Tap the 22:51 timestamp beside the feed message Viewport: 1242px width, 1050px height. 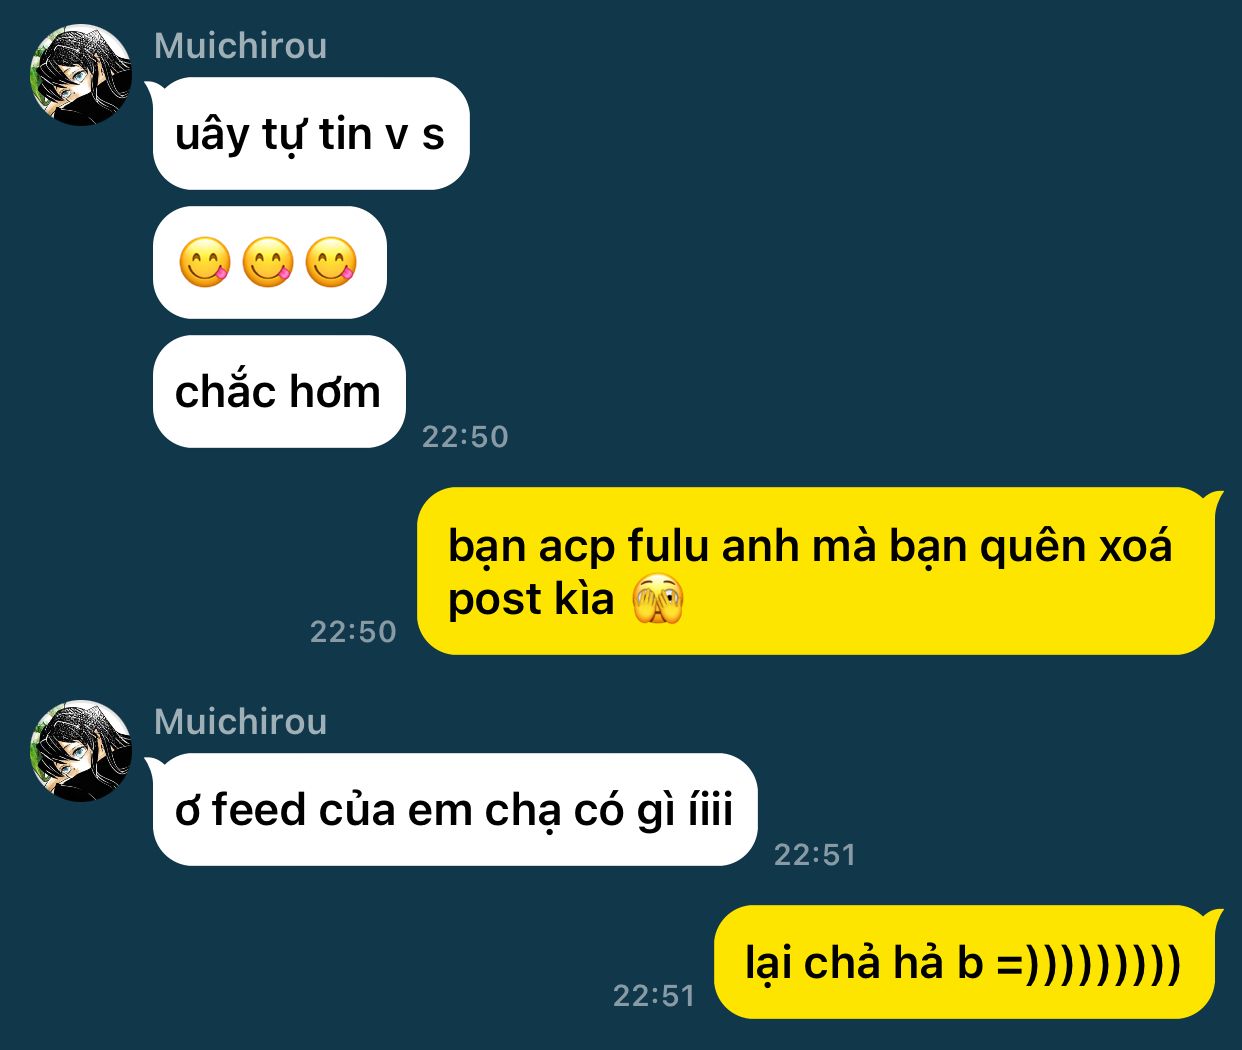(x=815, y=855)
